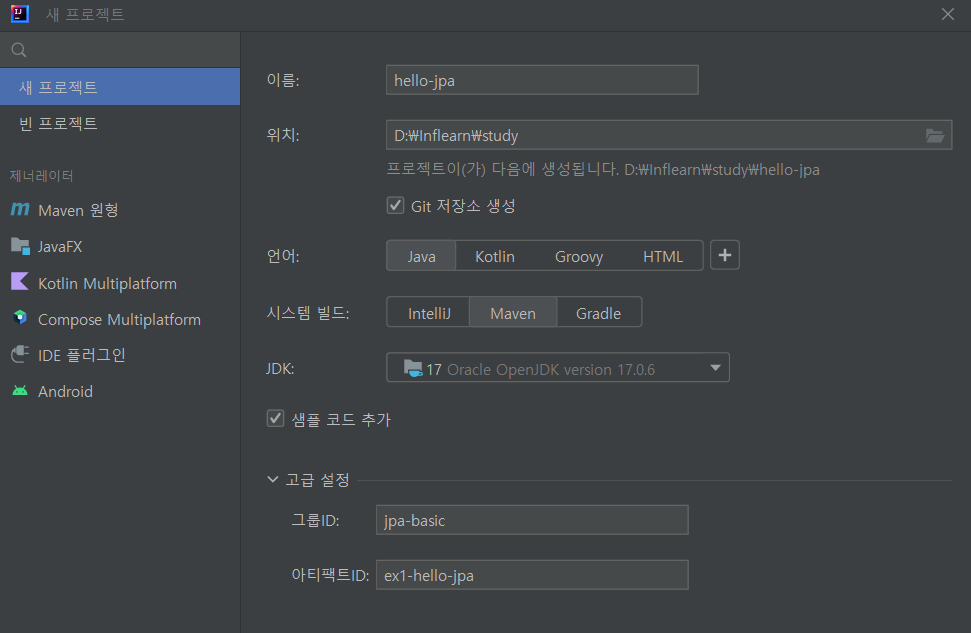Screen dimensions: 971x633
Task: Click the project creation path hint text
Action: pyautogui.click(x=603, y=169)
